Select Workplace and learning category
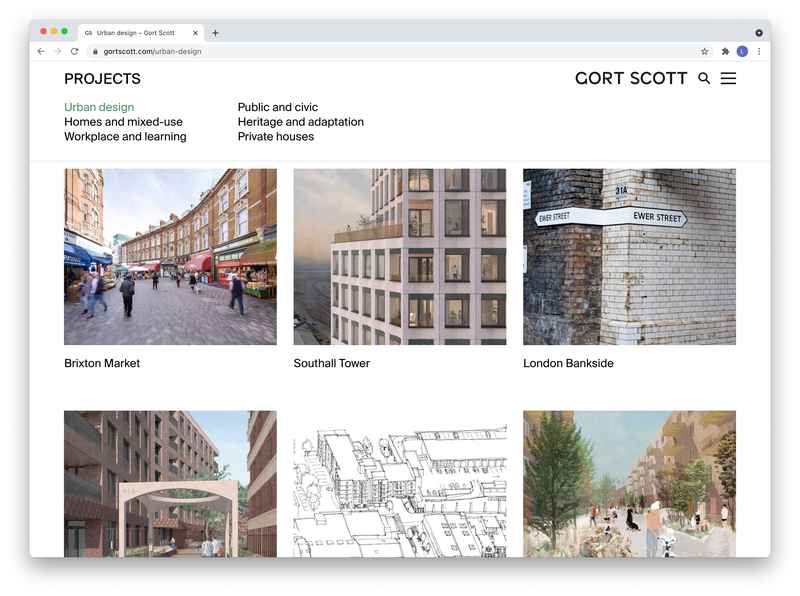Image resolution: width=800 pixels, height=596 pixels. [126, 137]
